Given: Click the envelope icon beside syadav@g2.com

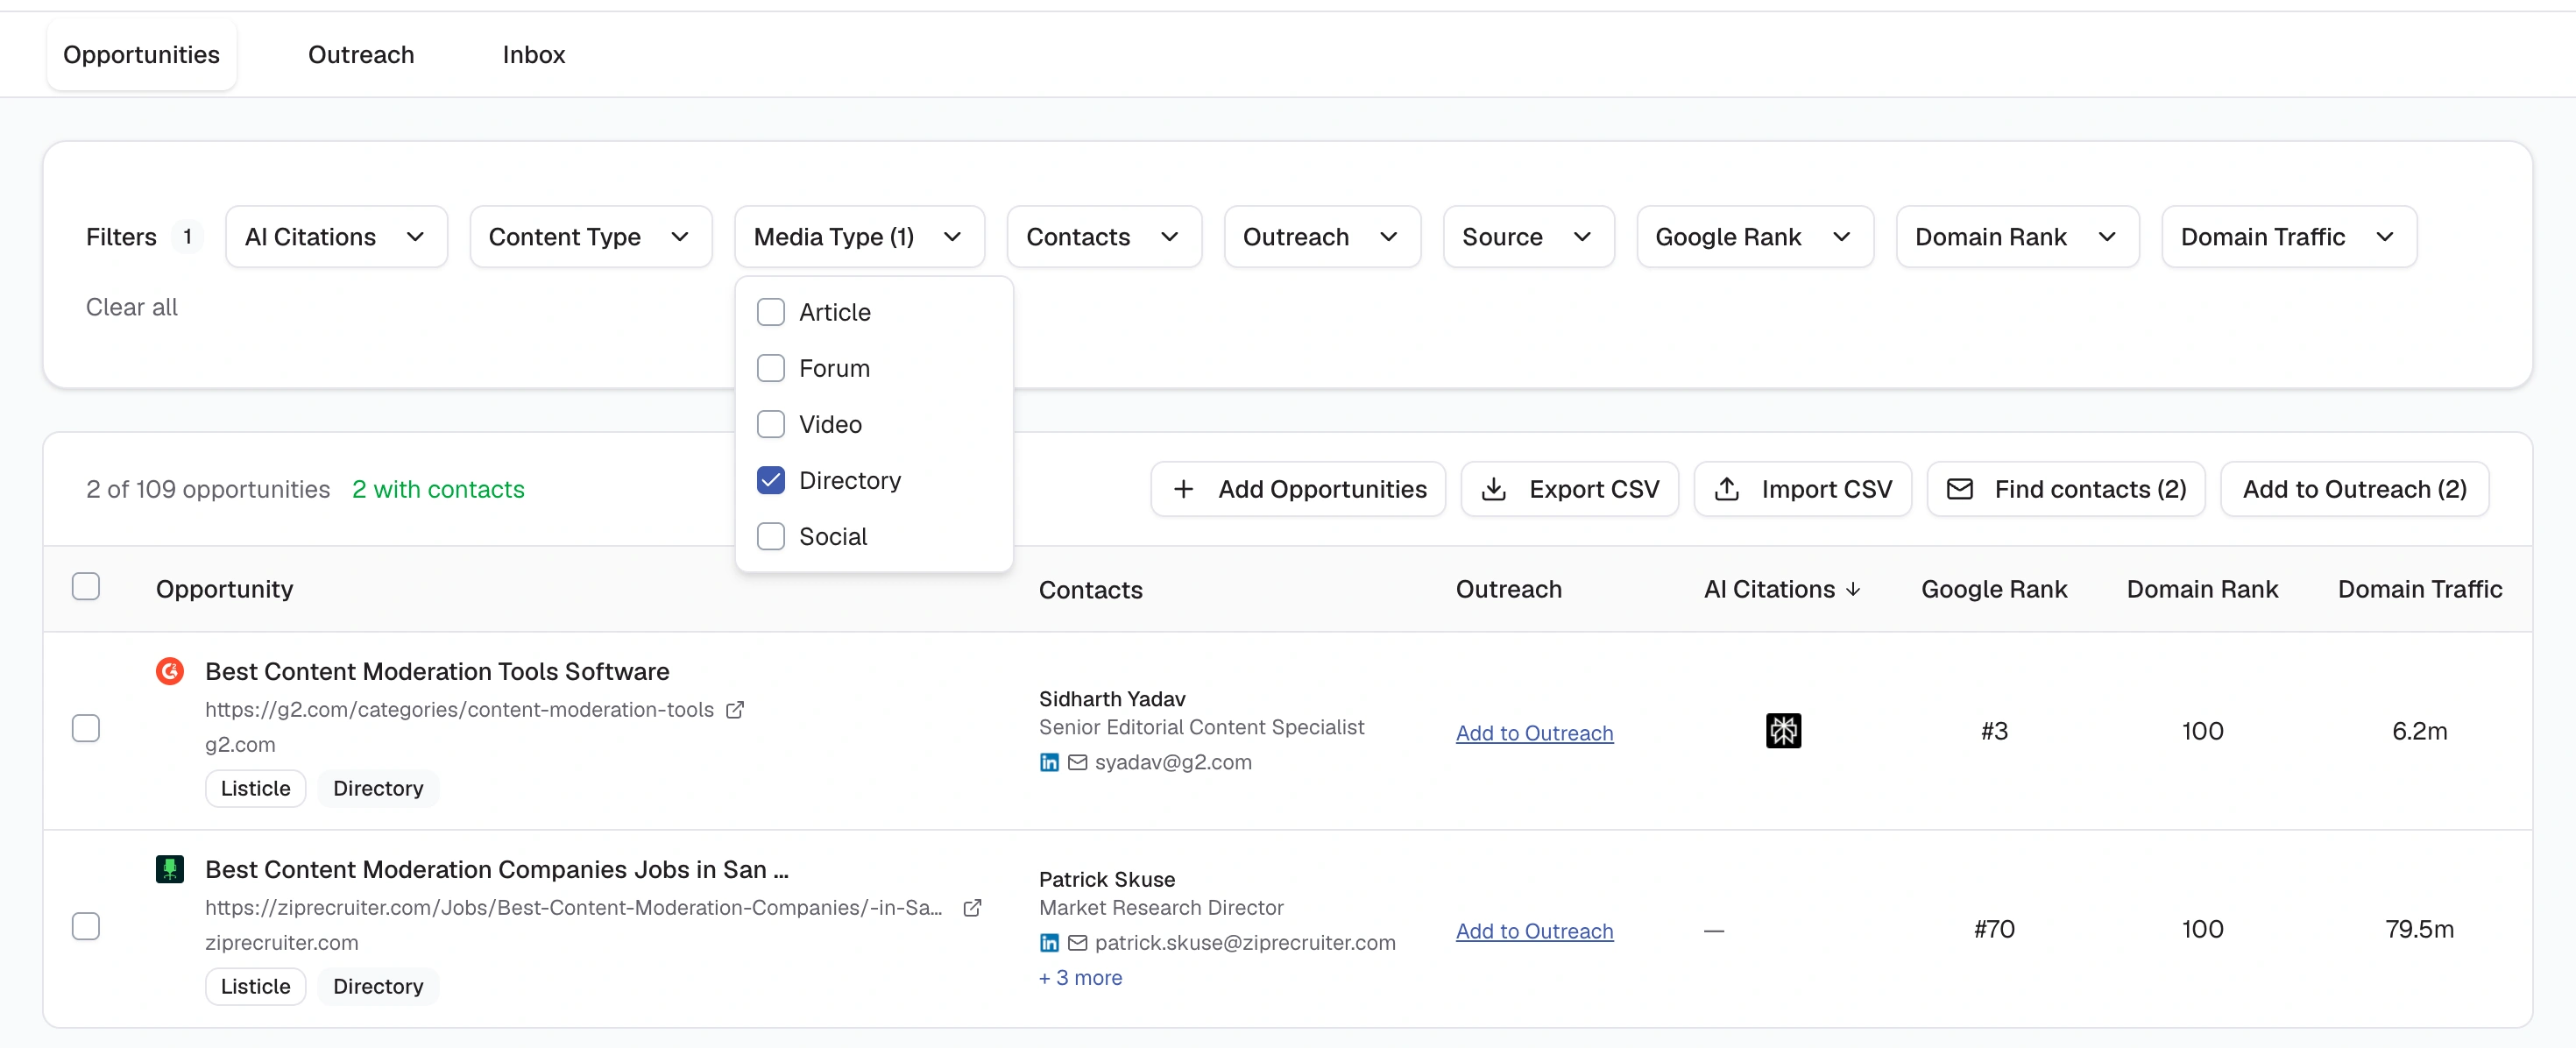Looking at the screenshot, I should [x=1077, y=762].
